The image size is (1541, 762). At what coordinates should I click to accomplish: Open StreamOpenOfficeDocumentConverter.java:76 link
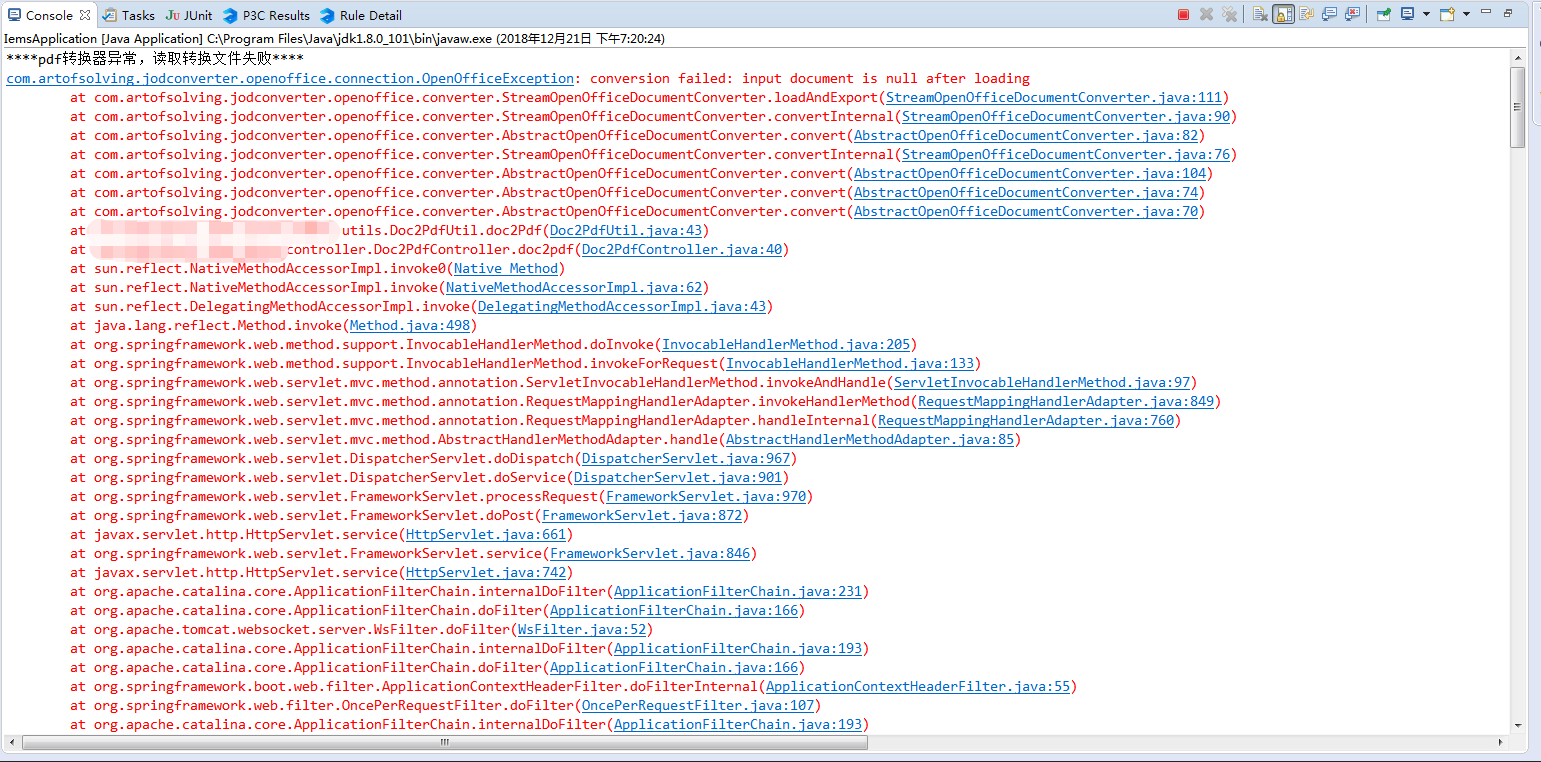pos(1066,154)
